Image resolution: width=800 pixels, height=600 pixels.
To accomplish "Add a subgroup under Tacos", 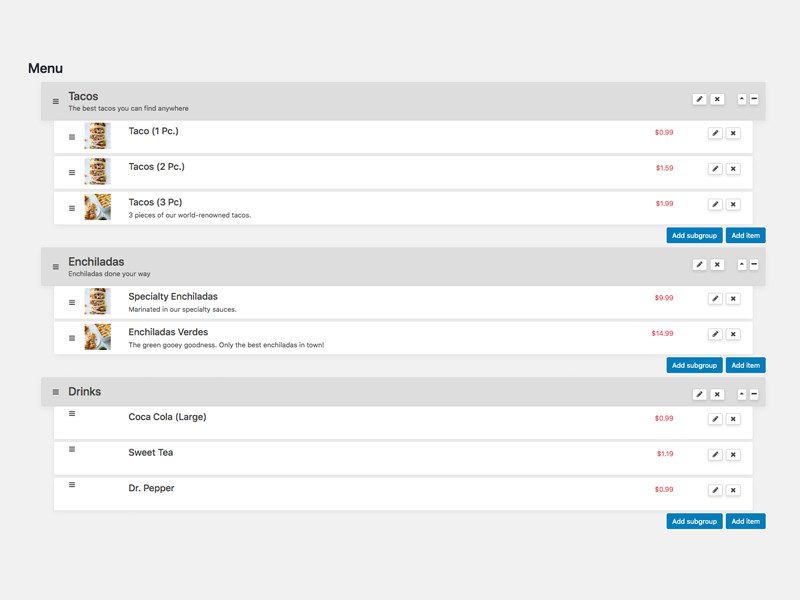I will [694, 236].
